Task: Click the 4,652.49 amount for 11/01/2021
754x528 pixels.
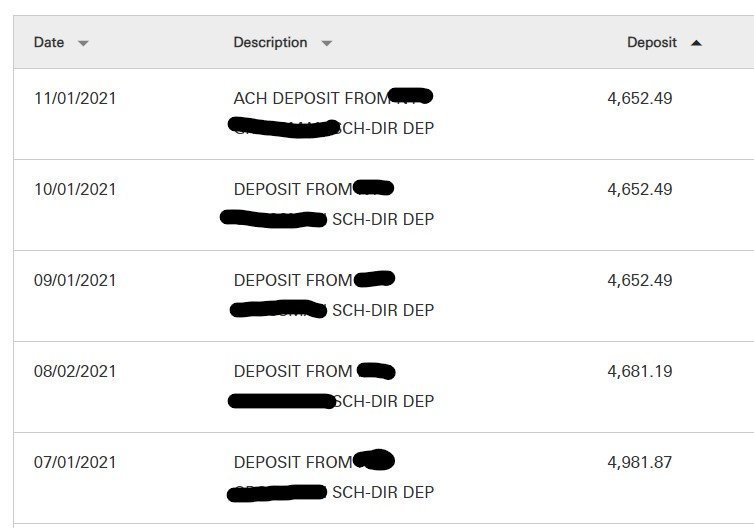Action: tap(640, 98)
